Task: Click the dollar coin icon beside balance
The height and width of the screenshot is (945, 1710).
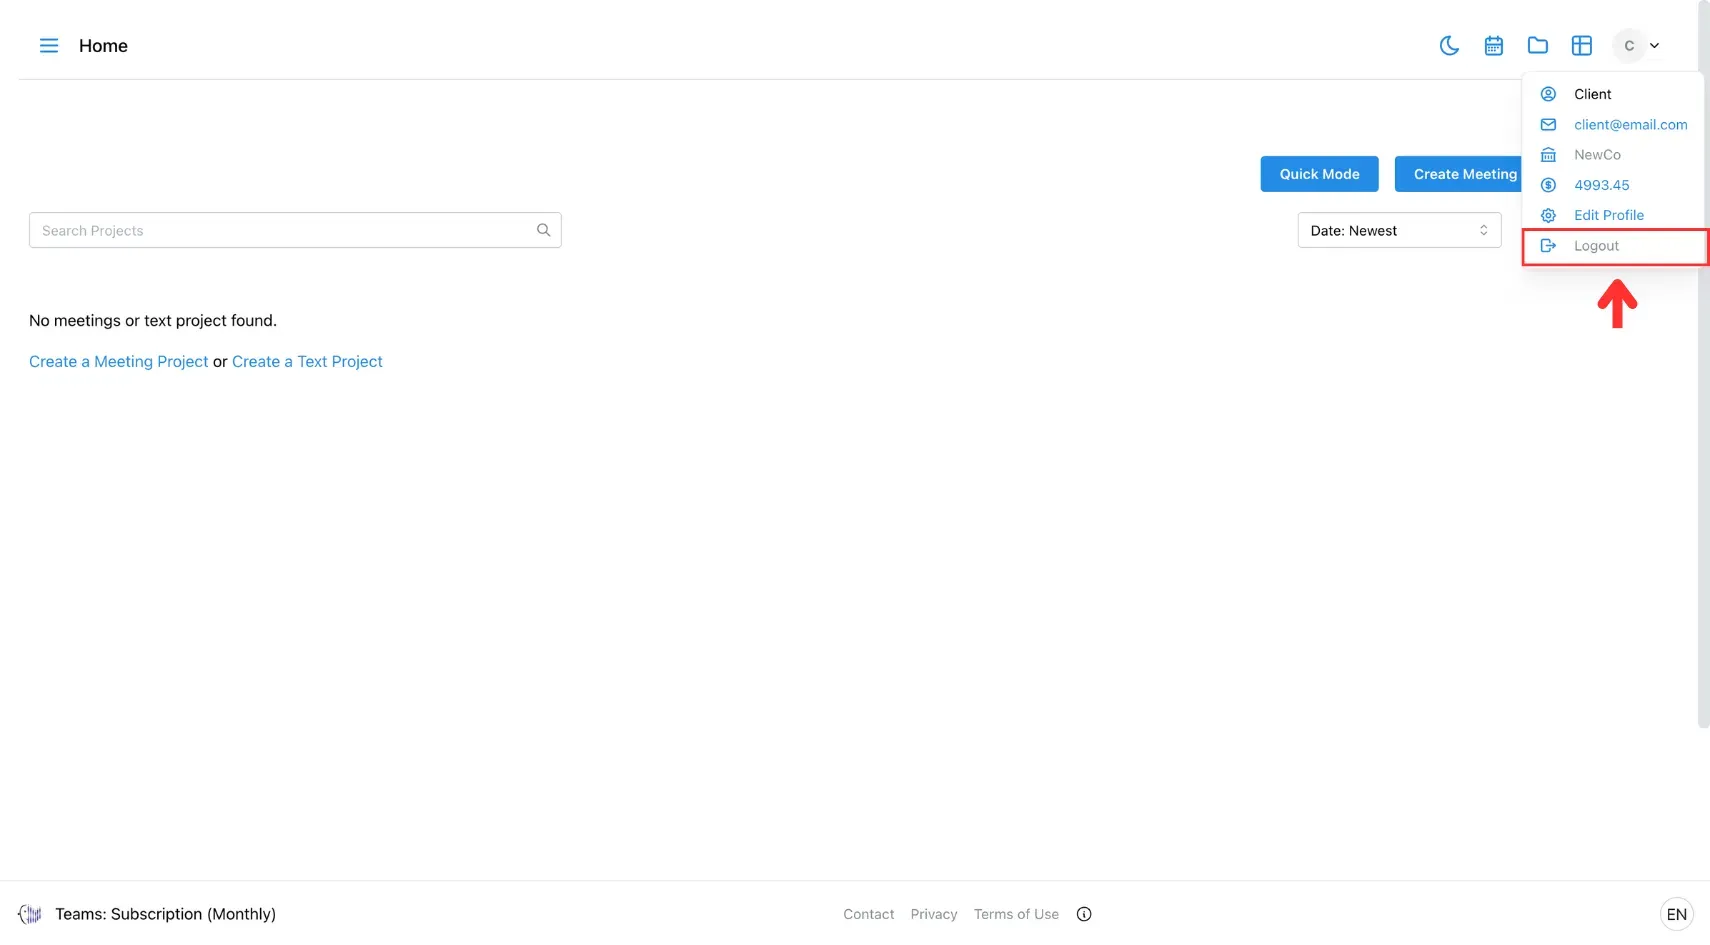Action: [1548, 185]
